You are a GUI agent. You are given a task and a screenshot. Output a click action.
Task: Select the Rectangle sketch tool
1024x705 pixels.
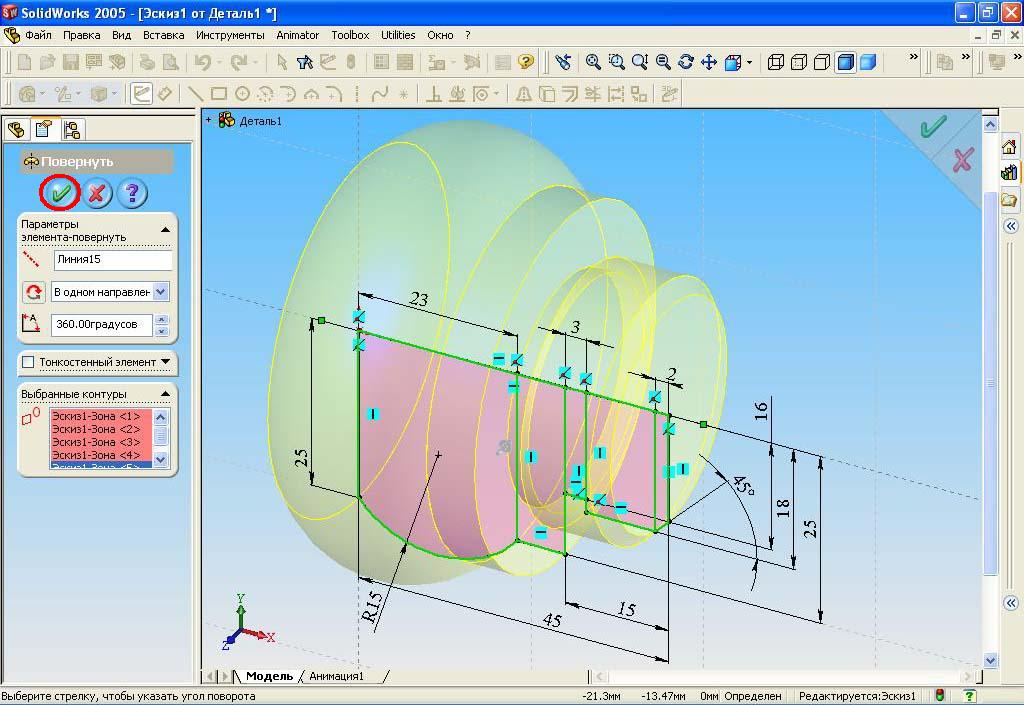pyautogui.click(x=219, y=94)
